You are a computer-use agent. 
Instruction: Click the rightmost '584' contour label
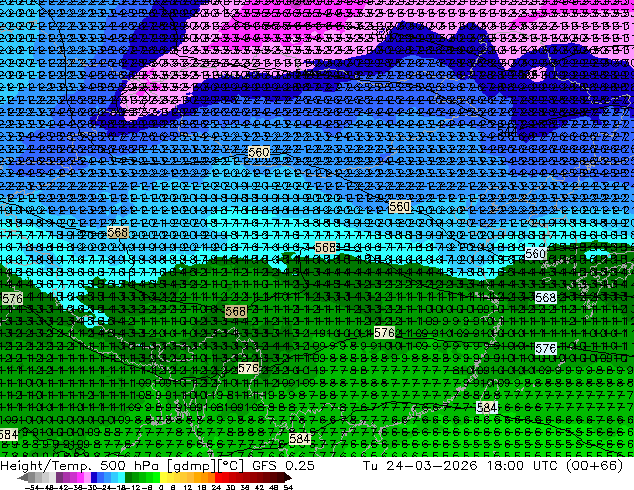487,408
